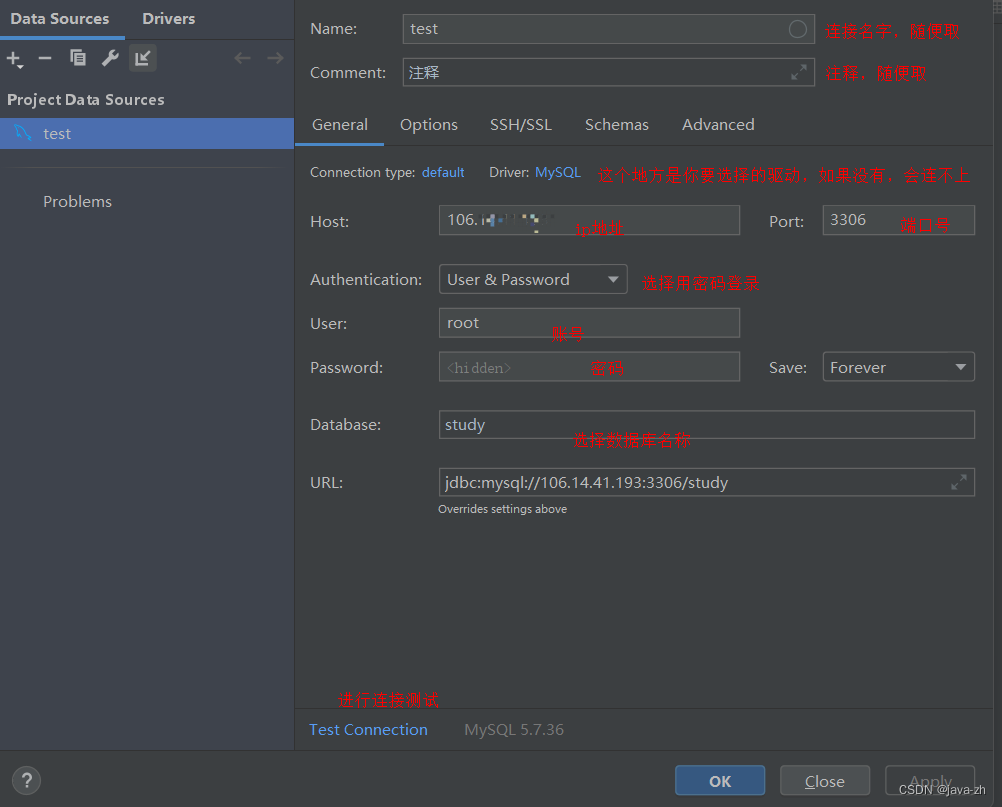Open the Help question mark icon

[x=25, y=780]
